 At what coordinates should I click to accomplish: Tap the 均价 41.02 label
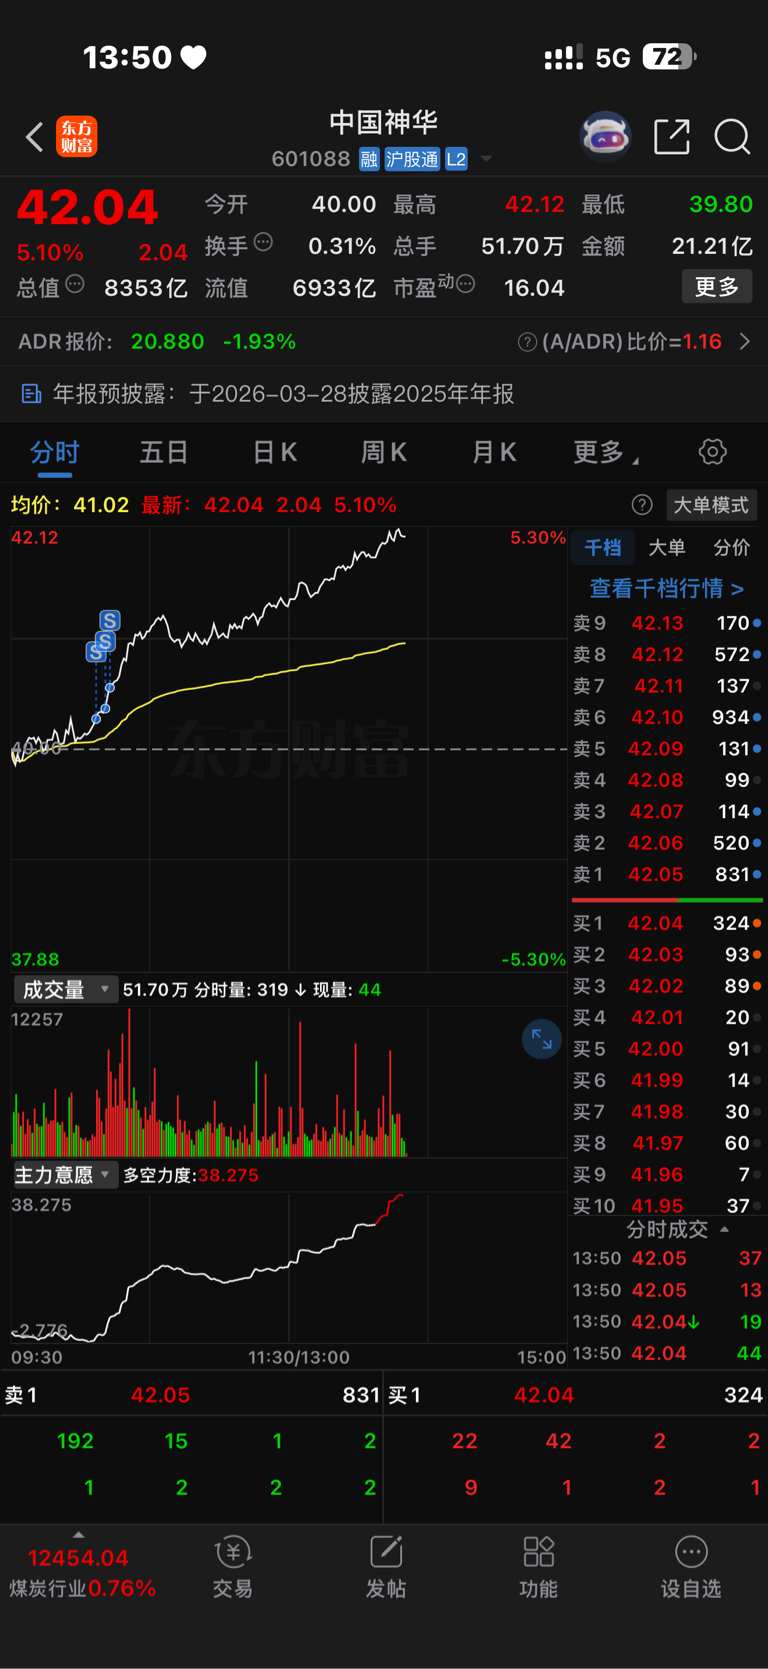(70, 505)
